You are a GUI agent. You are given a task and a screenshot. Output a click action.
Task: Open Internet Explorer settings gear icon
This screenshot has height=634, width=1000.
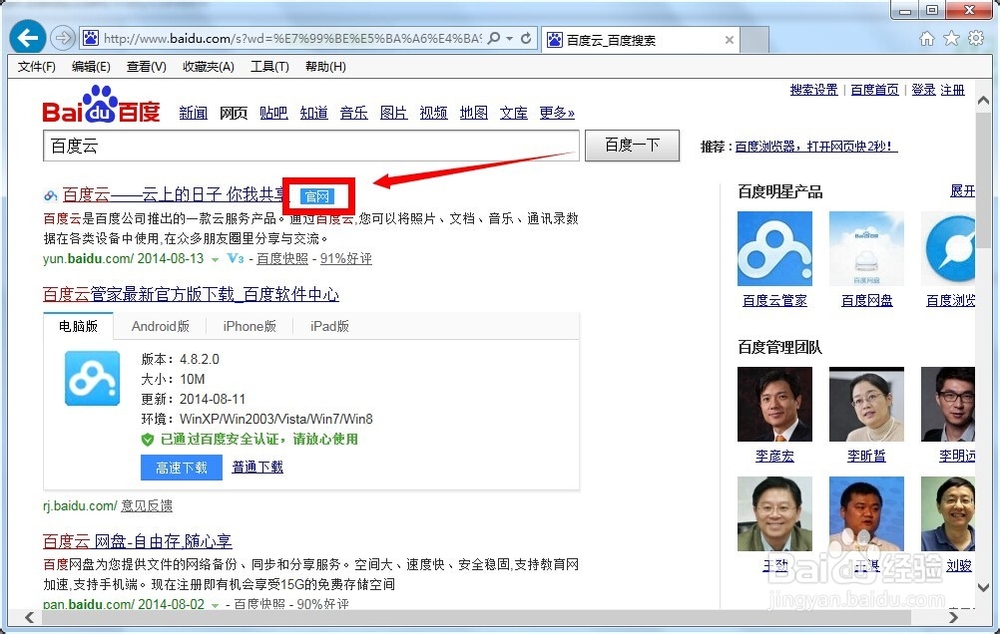[x=976, y=37]
